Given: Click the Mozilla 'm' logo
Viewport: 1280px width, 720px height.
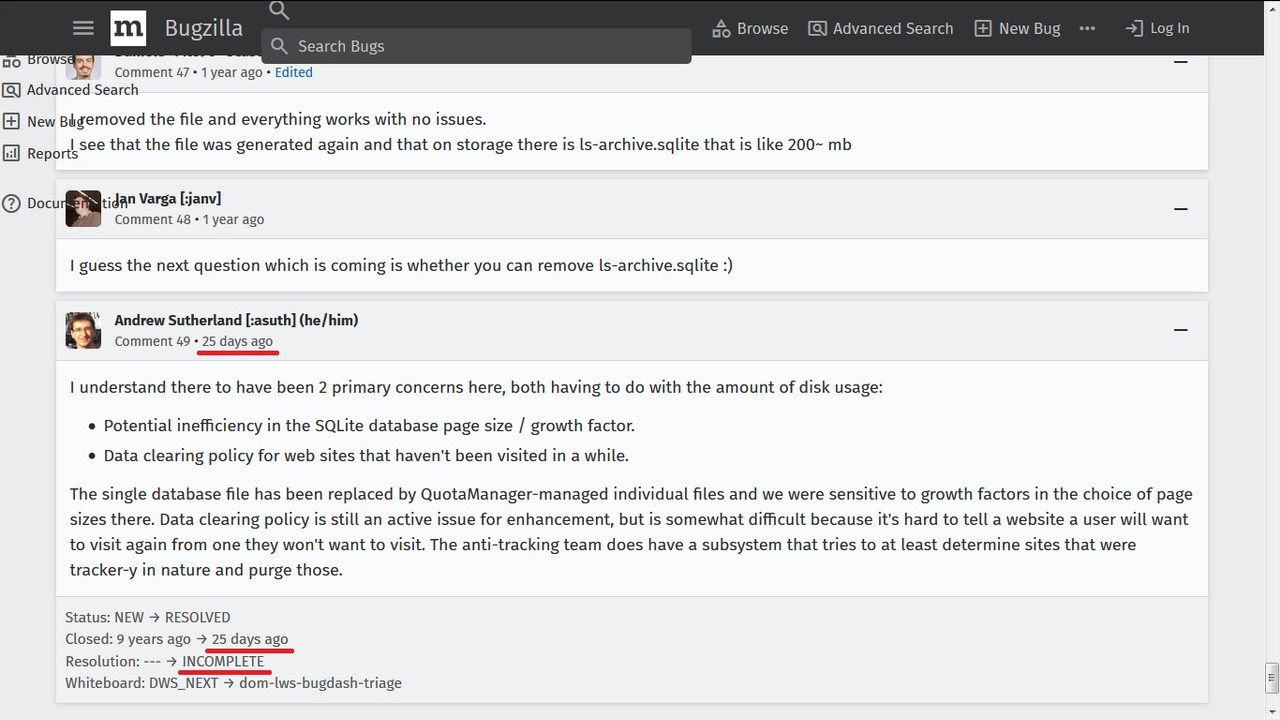Looking at the screenshot, I should click(128, 28).
